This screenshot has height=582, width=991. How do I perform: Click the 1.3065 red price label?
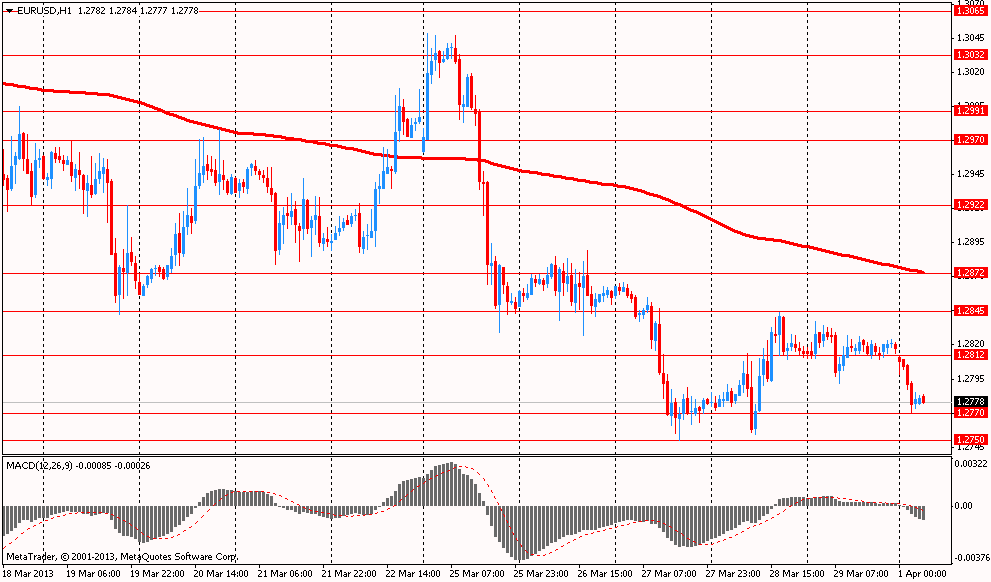[970, 11]
